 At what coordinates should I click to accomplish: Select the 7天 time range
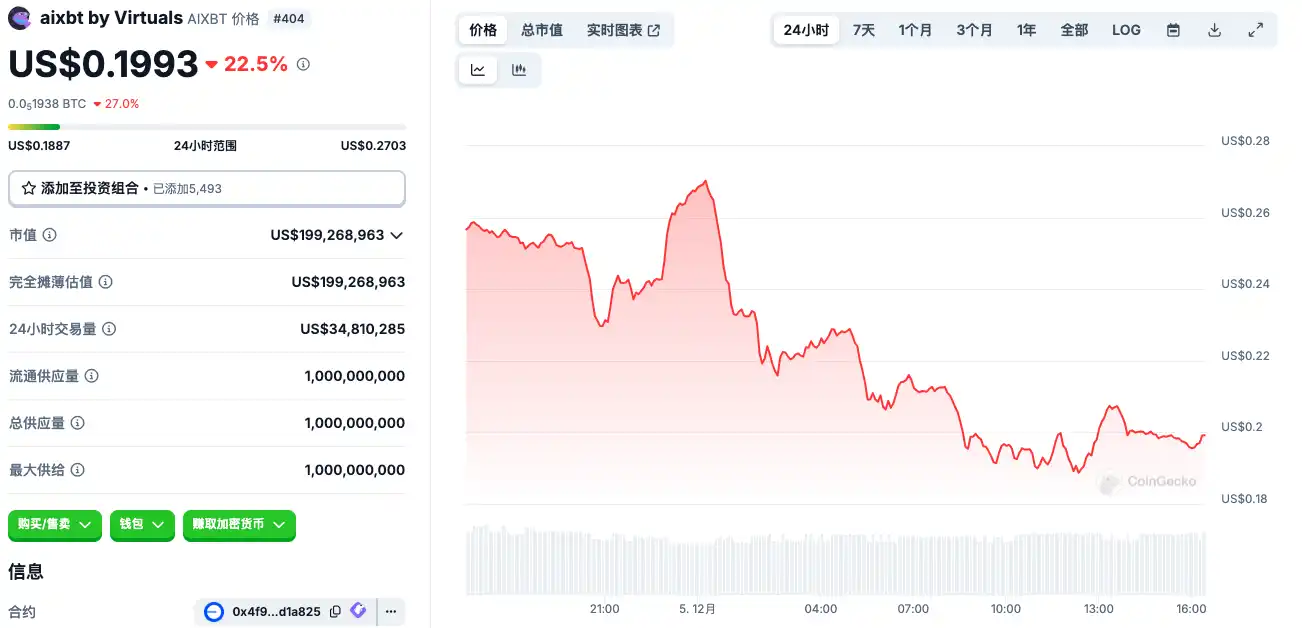tap(864, 30)
